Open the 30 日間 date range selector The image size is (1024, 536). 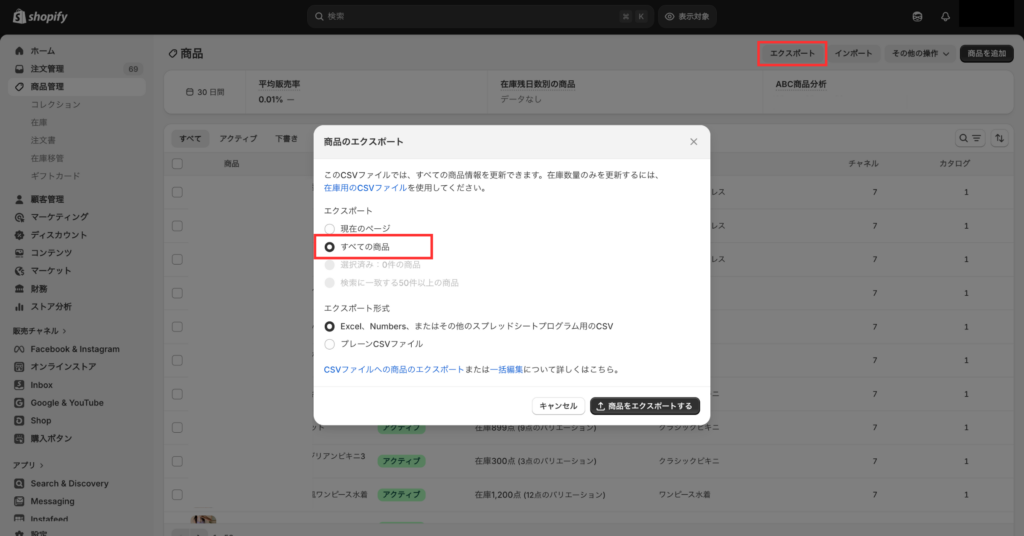pyautogui.click(x=205, y=92)
